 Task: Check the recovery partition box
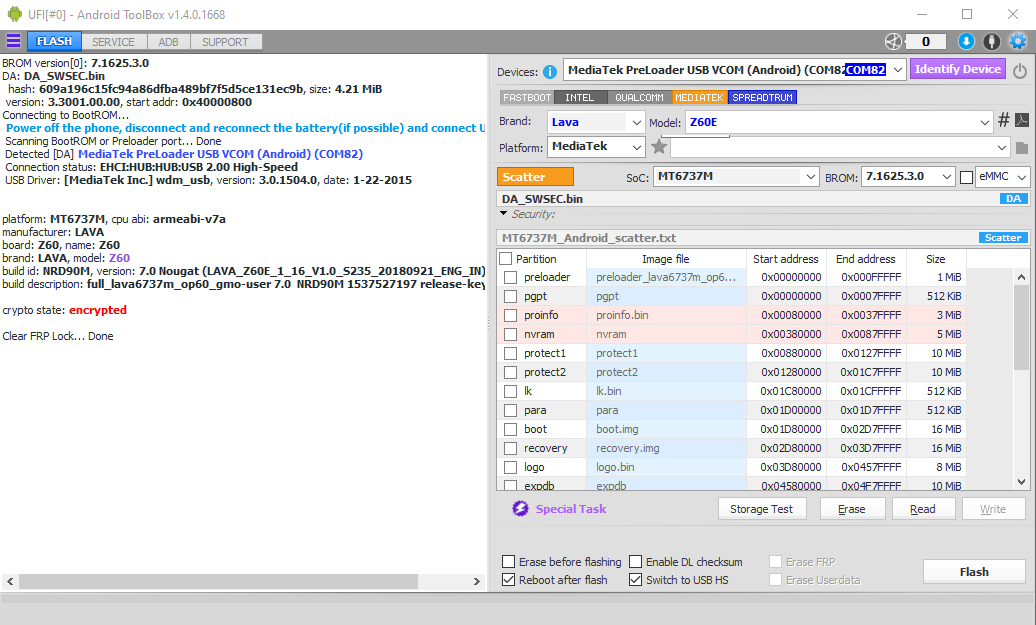pos(510,449)
